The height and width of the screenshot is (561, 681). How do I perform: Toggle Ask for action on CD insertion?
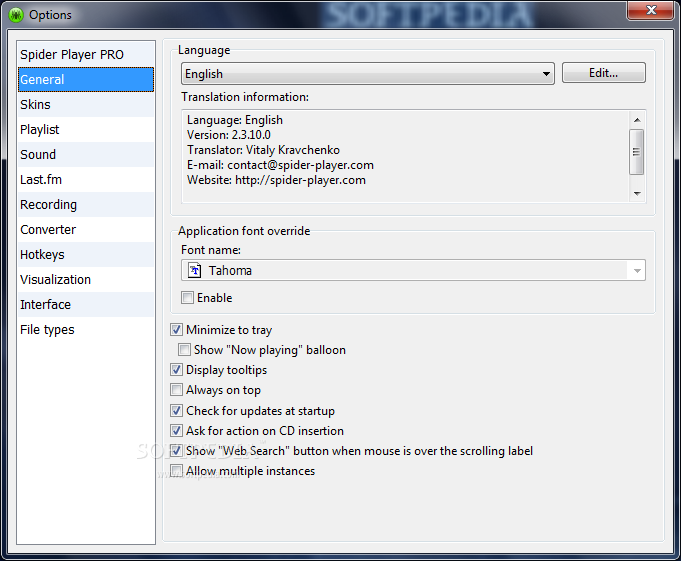(176, 431)
